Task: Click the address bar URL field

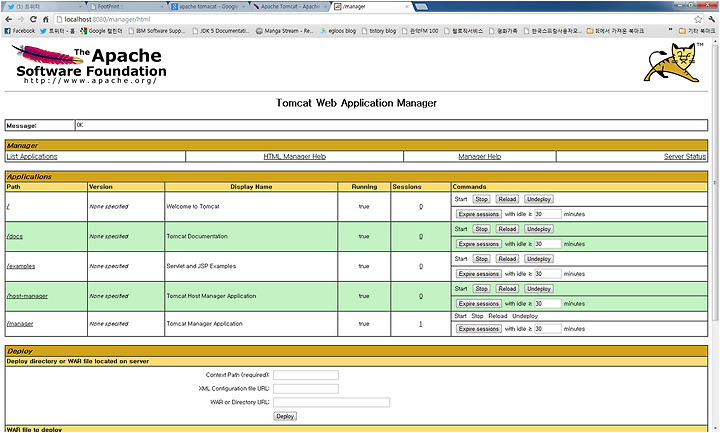Action: (372, 19)
